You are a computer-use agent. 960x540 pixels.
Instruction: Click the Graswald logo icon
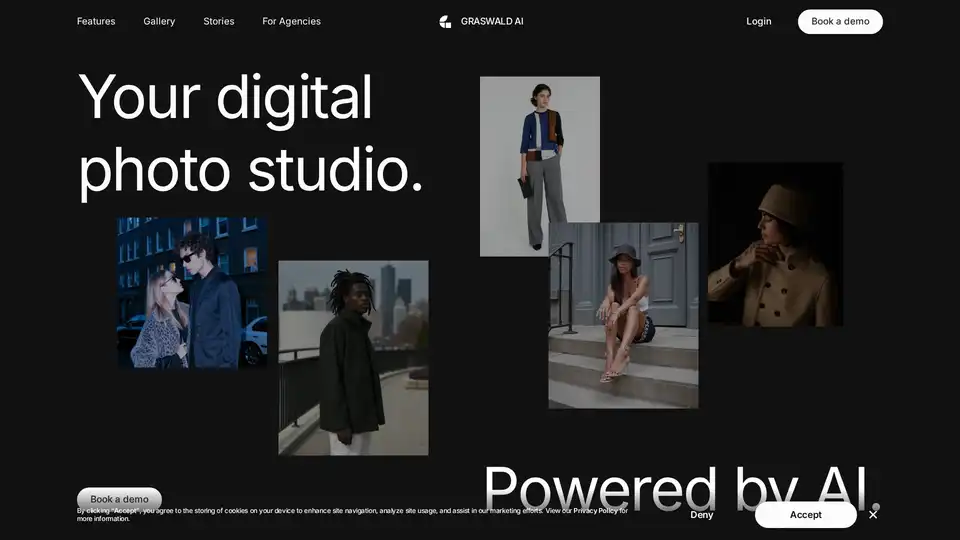click(x=445, y=21)
